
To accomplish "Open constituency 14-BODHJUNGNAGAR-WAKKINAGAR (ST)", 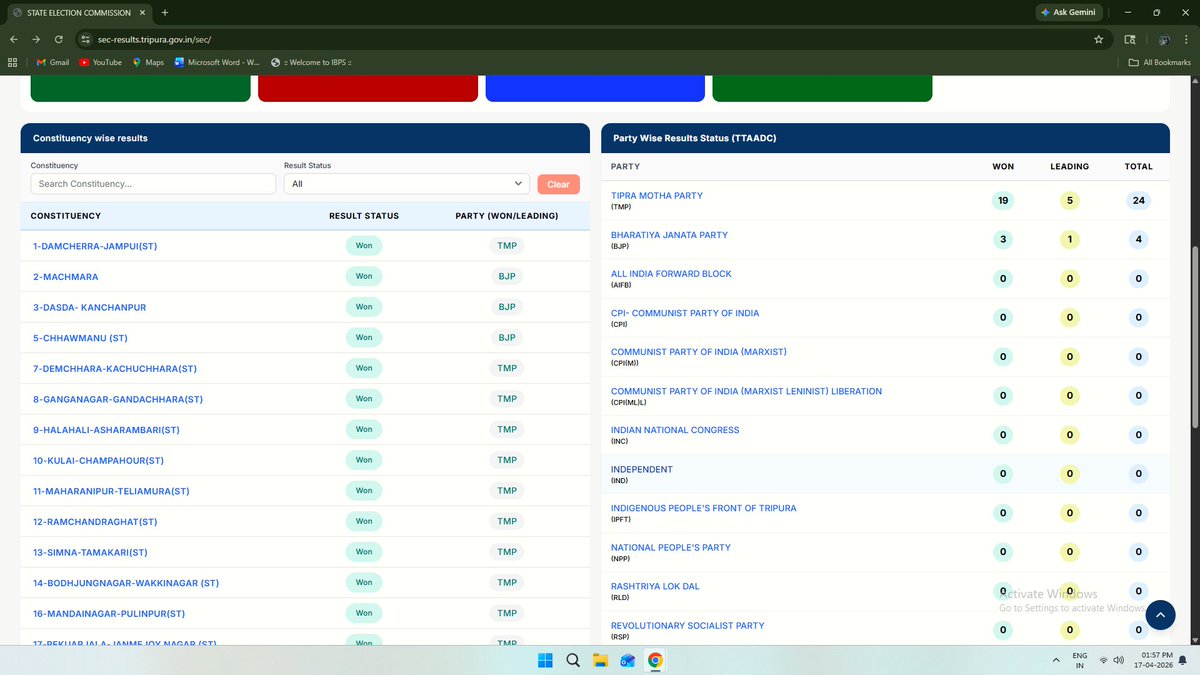I will (126, 583).
